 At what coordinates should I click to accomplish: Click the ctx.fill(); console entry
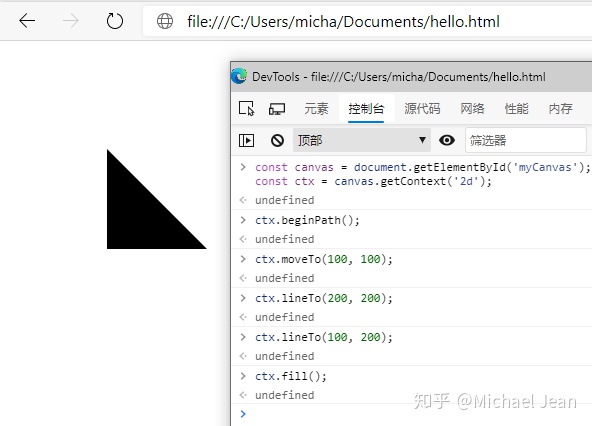pos(291,376)
